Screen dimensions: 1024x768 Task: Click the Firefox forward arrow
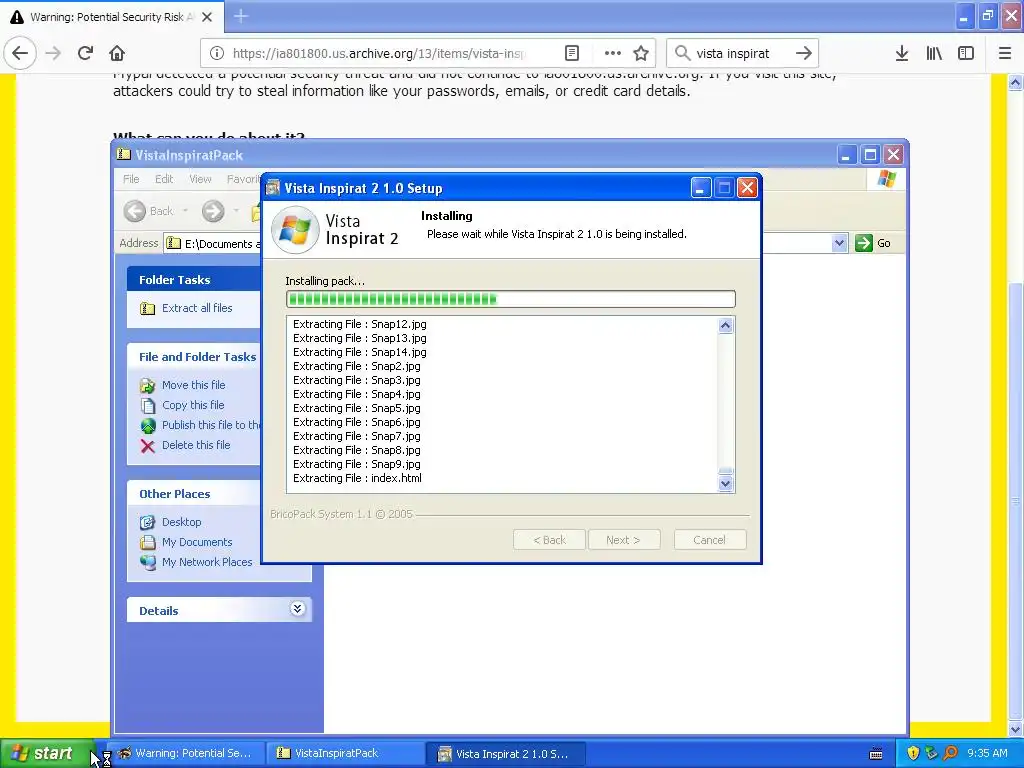click(x=53, y=54)
